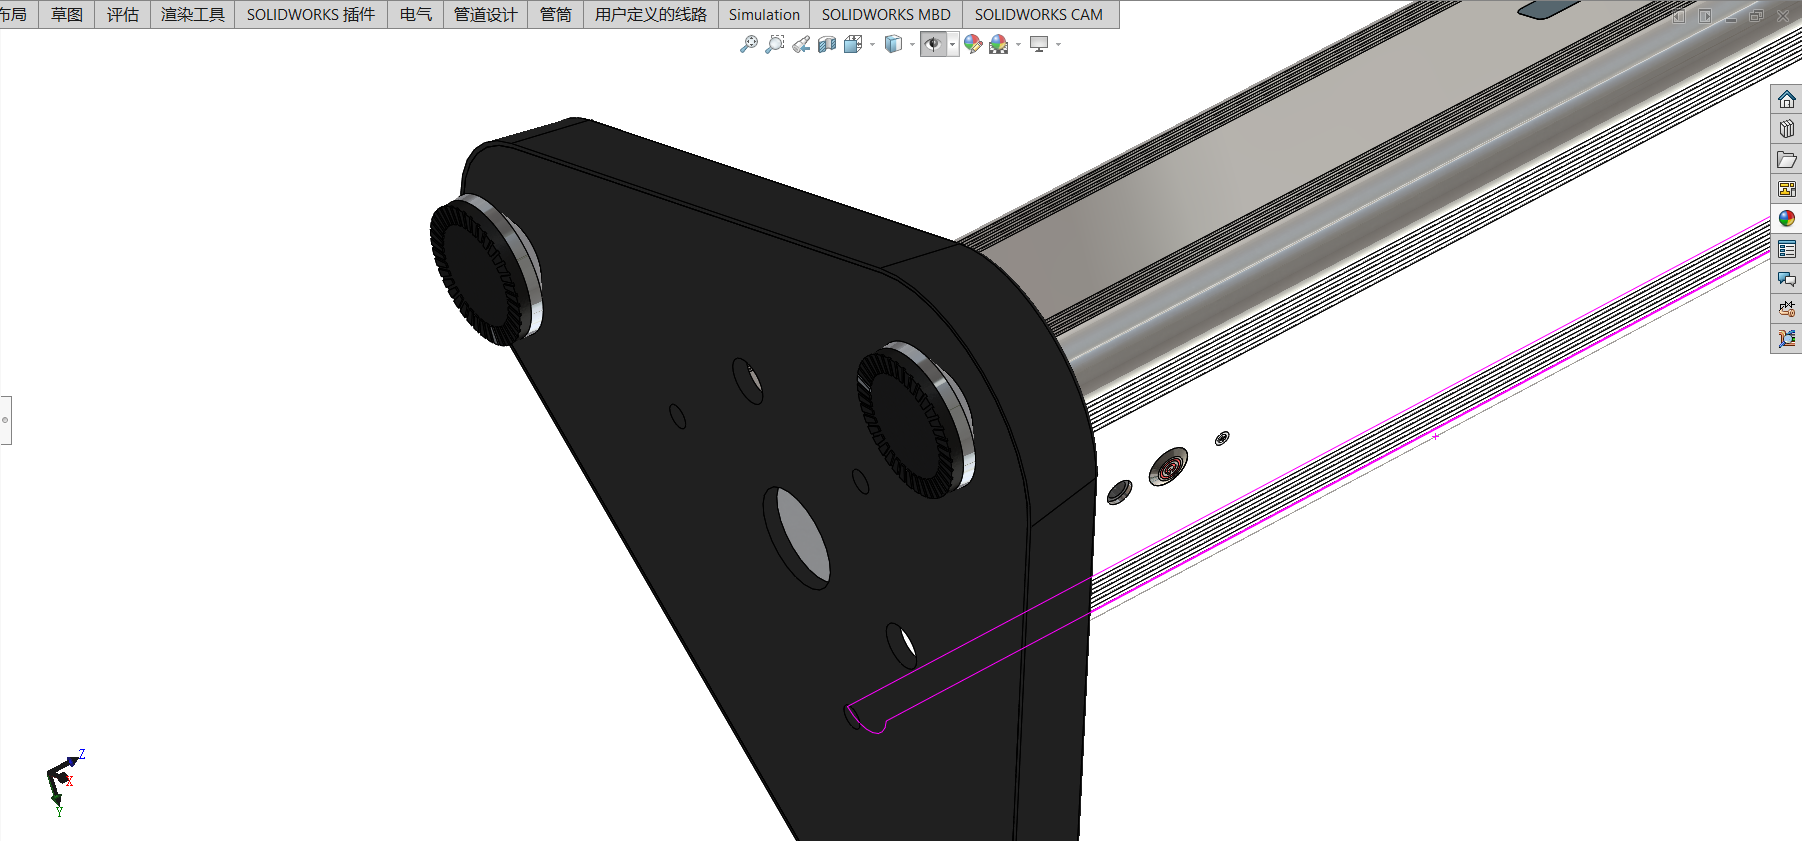This screenshot has width=1802, height=841.
Task: Open the File Explorer folder task pane tab
Action: (x=1786, y=159)
